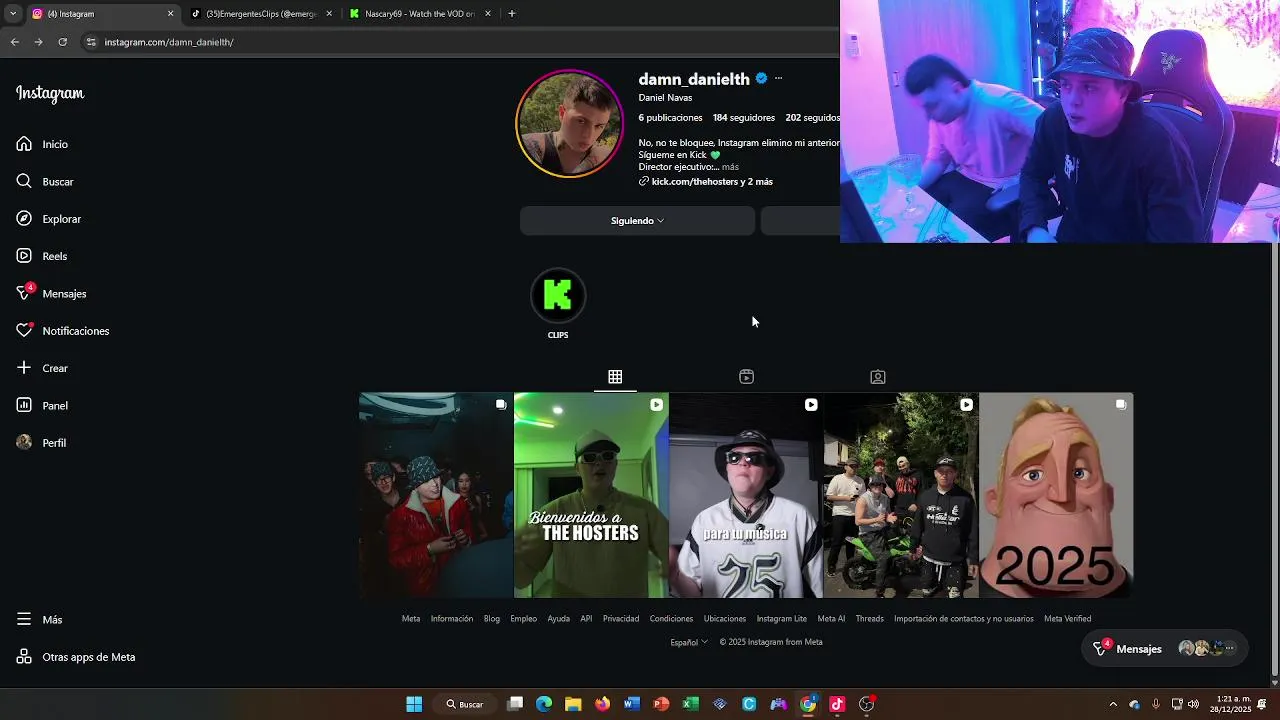Open Explorar in the Instagram sidebar
Screen dimensions: 1280x720
click(x=49, y=219)
